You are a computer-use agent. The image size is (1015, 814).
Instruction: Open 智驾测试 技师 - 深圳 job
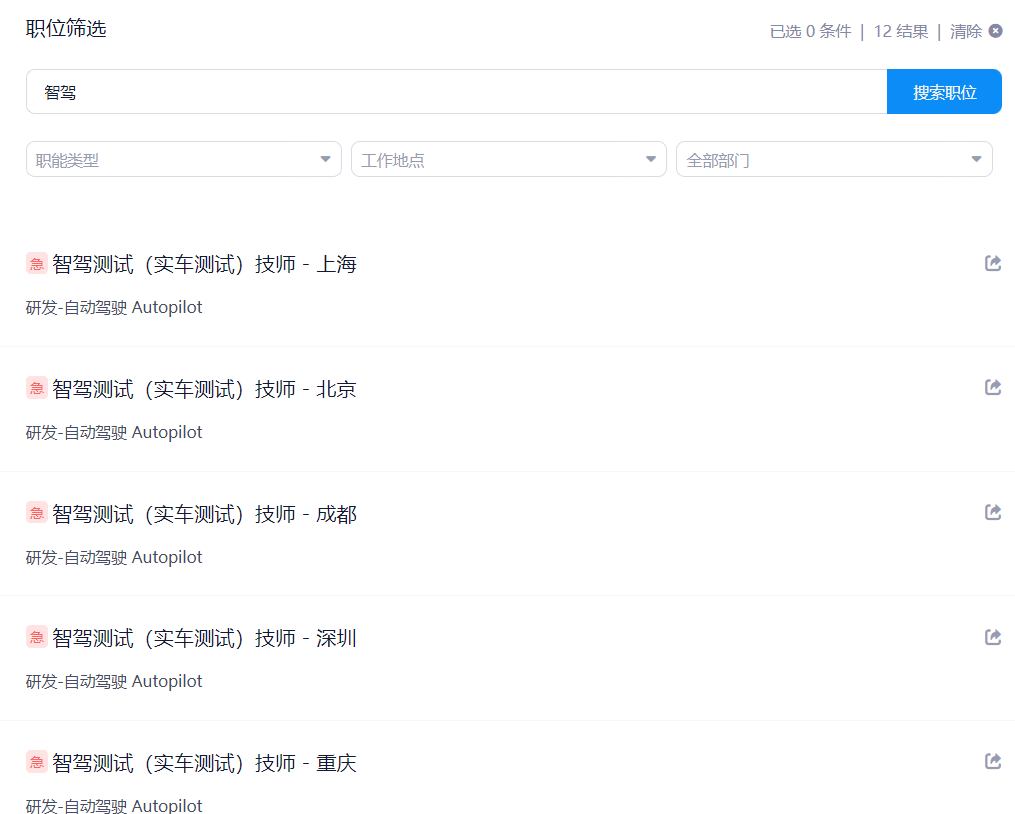coord(205,639)
